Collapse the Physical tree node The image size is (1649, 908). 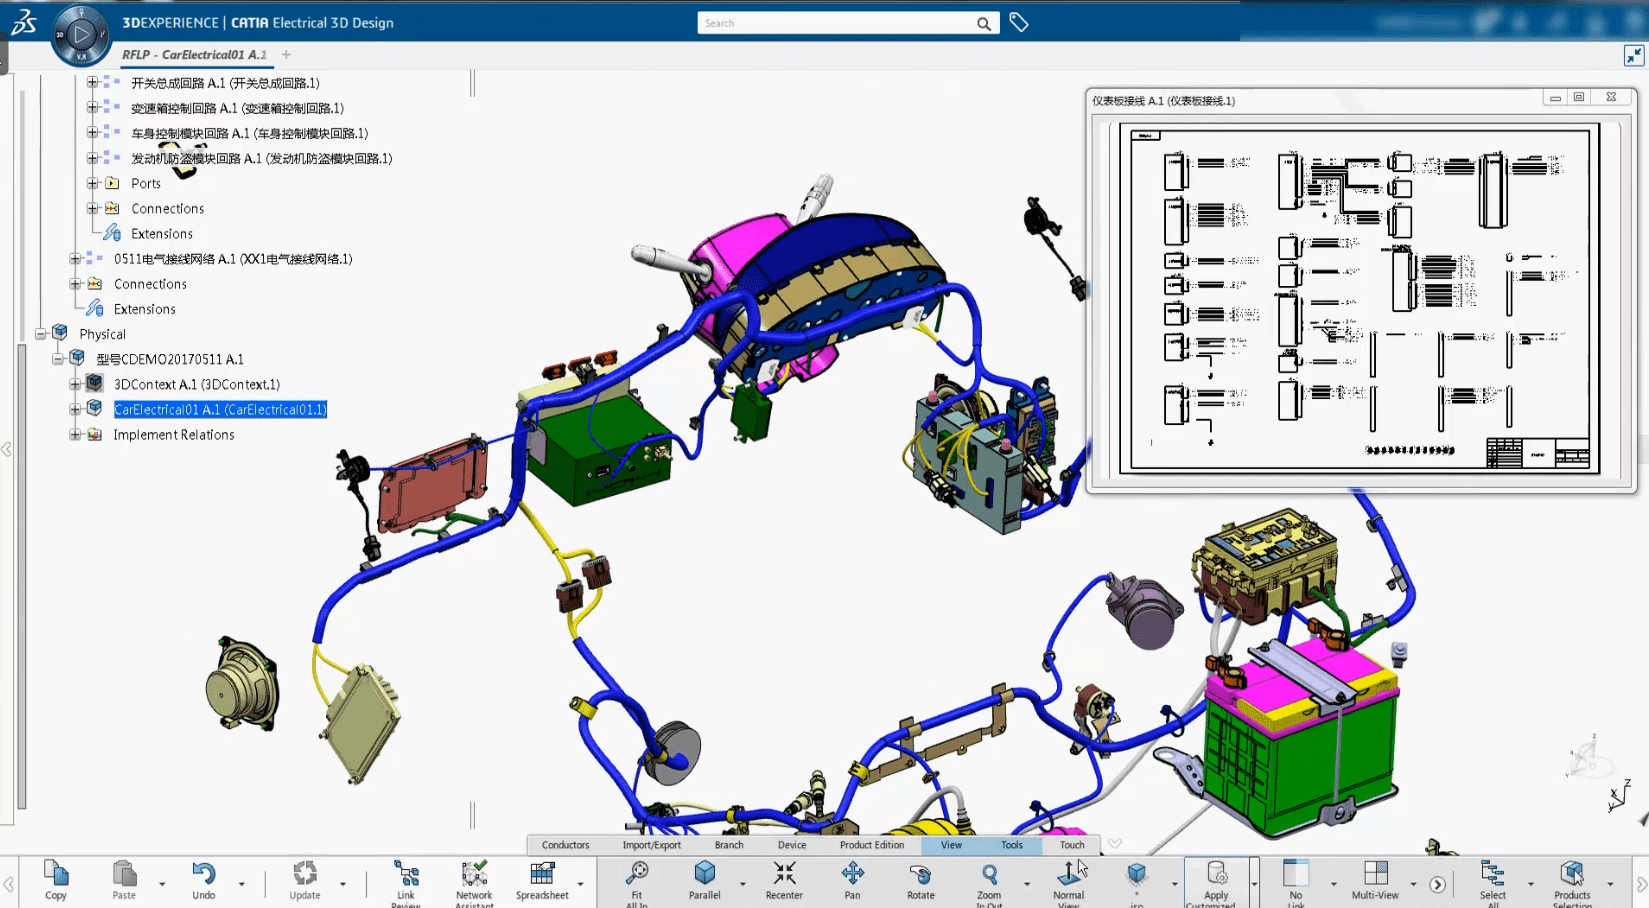(x=41, y=334)
